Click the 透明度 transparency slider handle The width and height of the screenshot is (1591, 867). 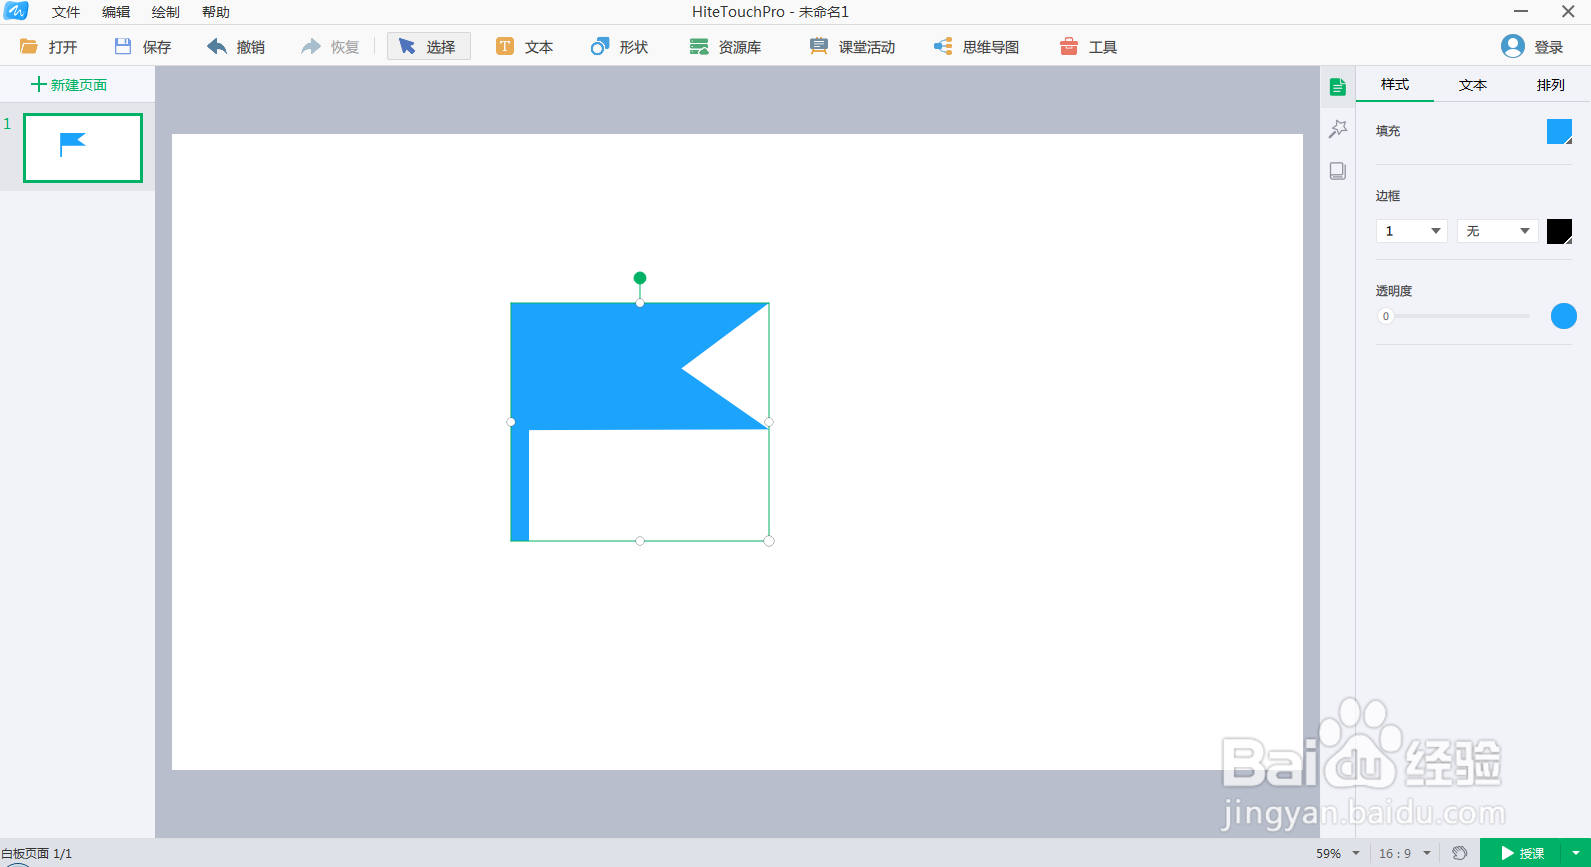click(x=1386, y=316)
